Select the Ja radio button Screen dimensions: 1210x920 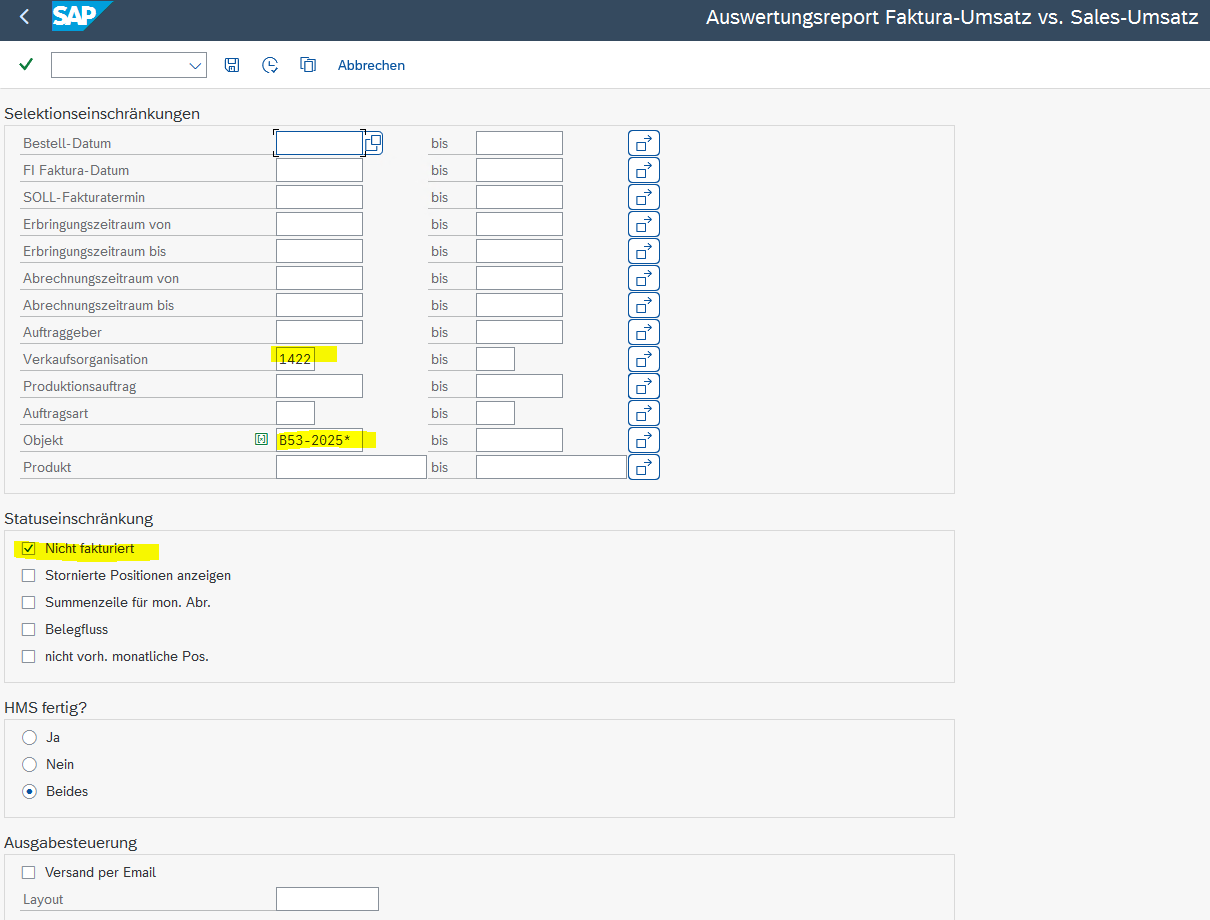point(30,737)
